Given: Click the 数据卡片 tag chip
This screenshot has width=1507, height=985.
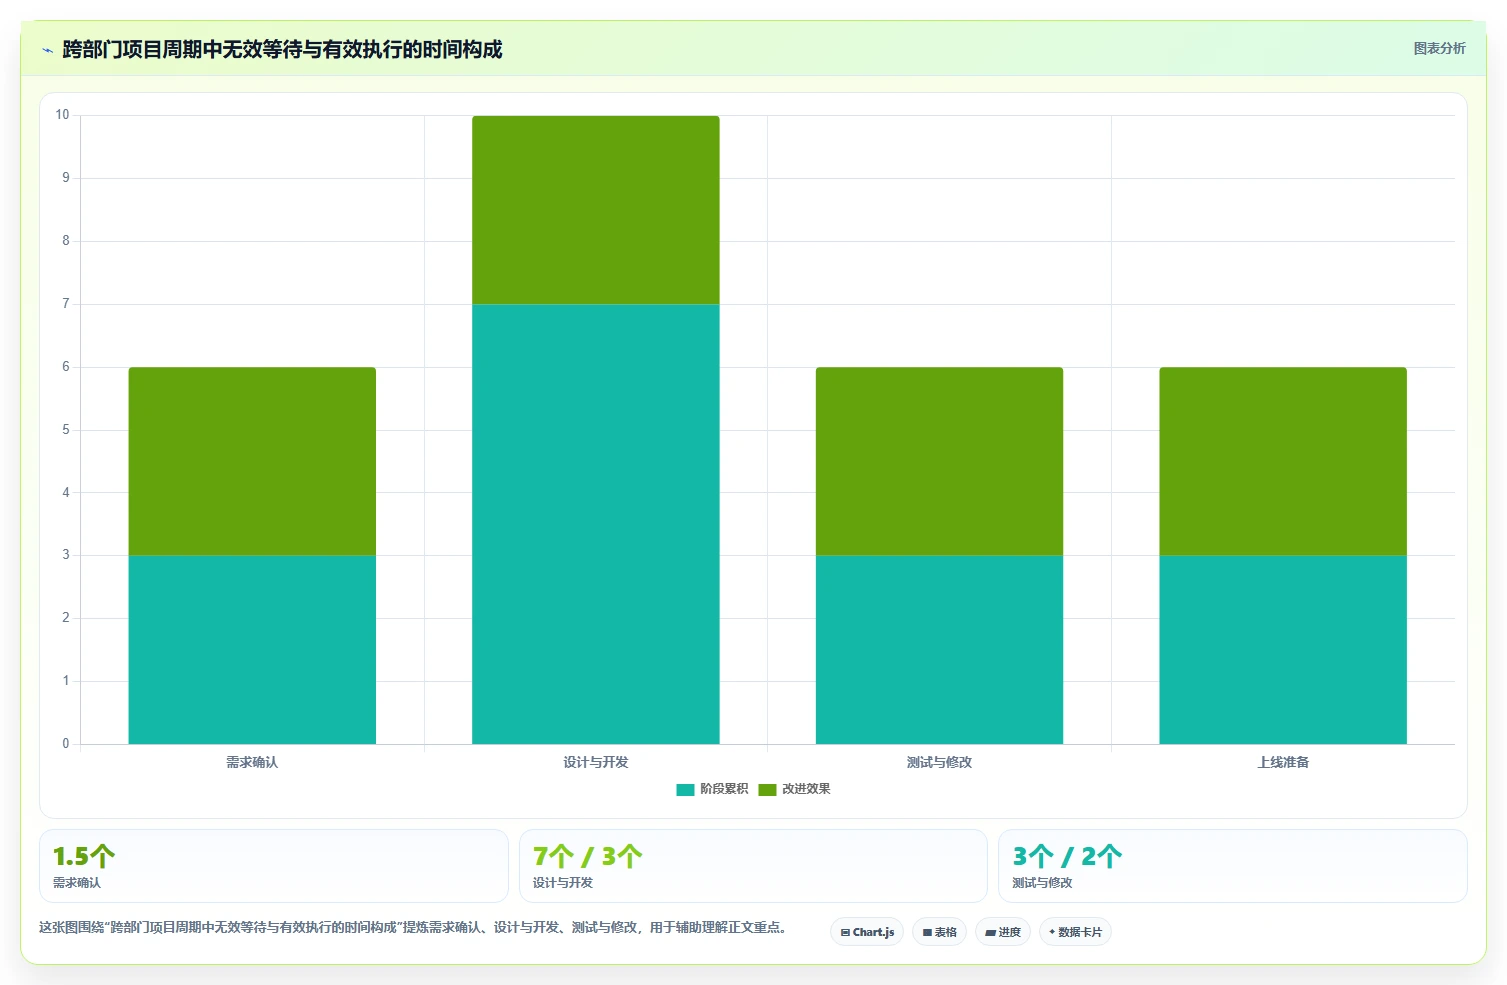Looking at the screenshot, I should tap(1075, 932).
